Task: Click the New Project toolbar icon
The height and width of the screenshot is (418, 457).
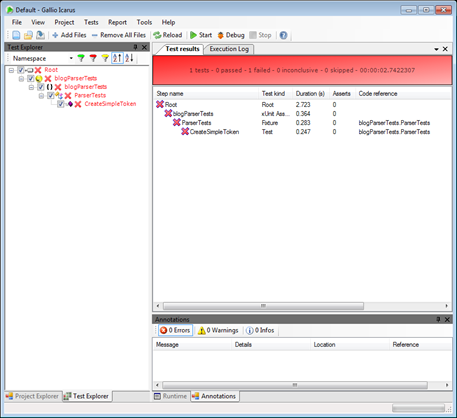Action: (16, 35)
